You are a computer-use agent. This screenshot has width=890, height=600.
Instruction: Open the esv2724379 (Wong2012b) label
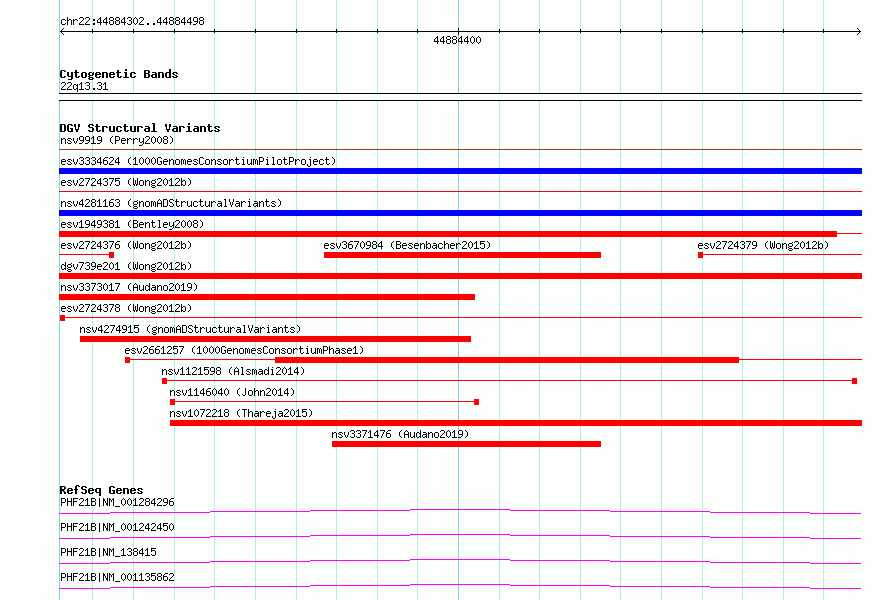[x=763, y=245]
